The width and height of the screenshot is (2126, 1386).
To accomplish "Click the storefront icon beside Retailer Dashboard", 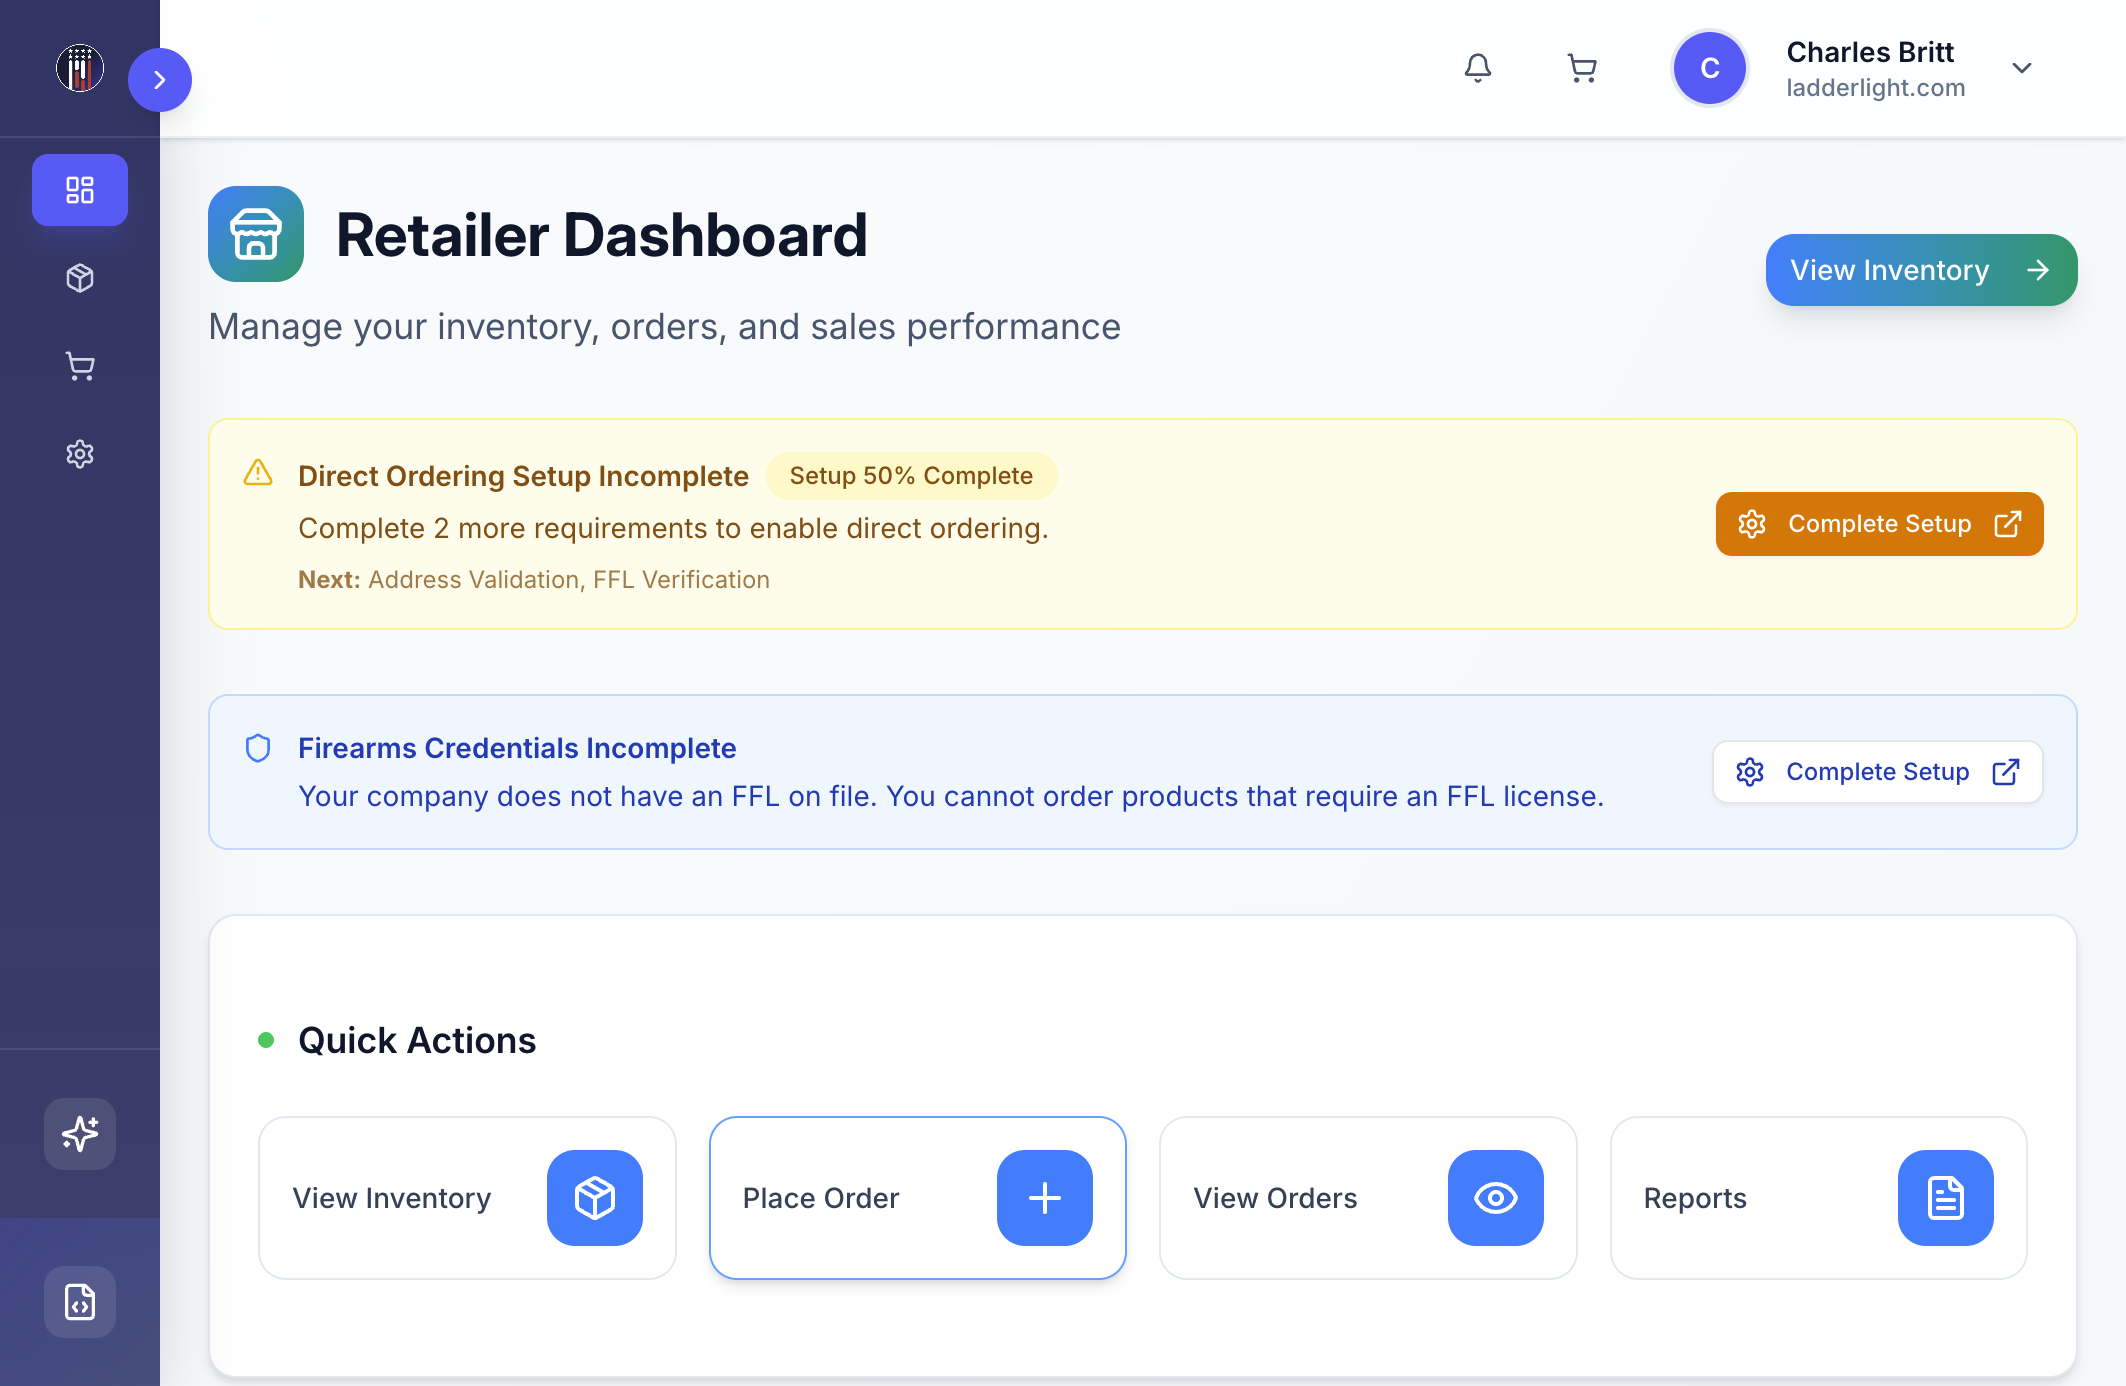I will 256,234.
